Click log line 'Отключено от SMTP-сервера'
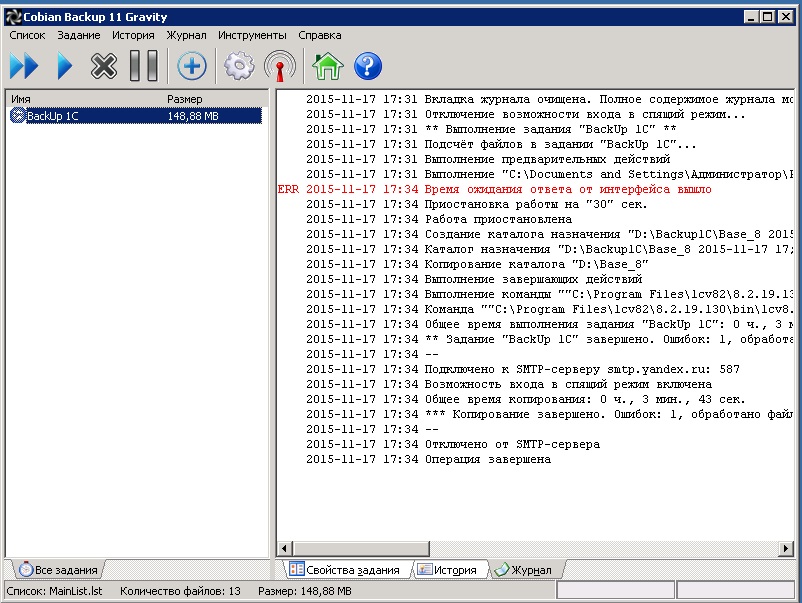This screenshot has height=603, width=802. pos(453,444)
